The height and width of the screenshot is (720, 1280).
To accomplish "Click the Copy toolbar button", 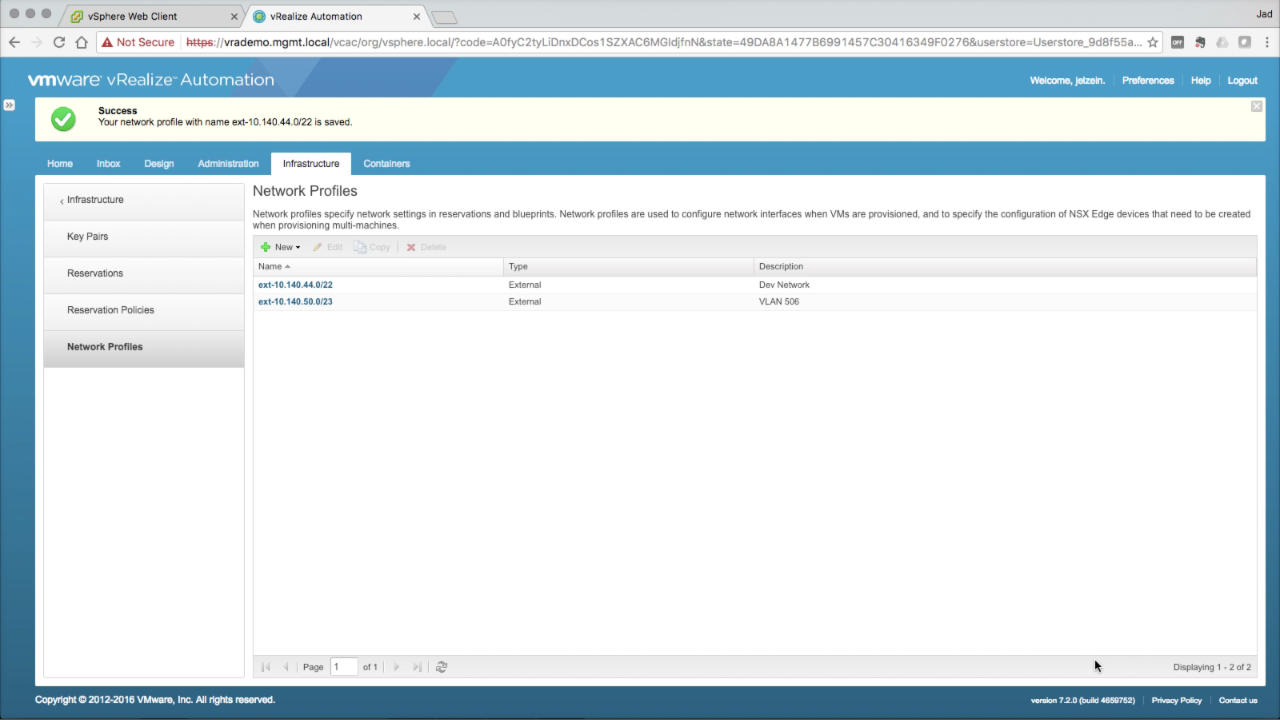I will (x=372, y=247).
